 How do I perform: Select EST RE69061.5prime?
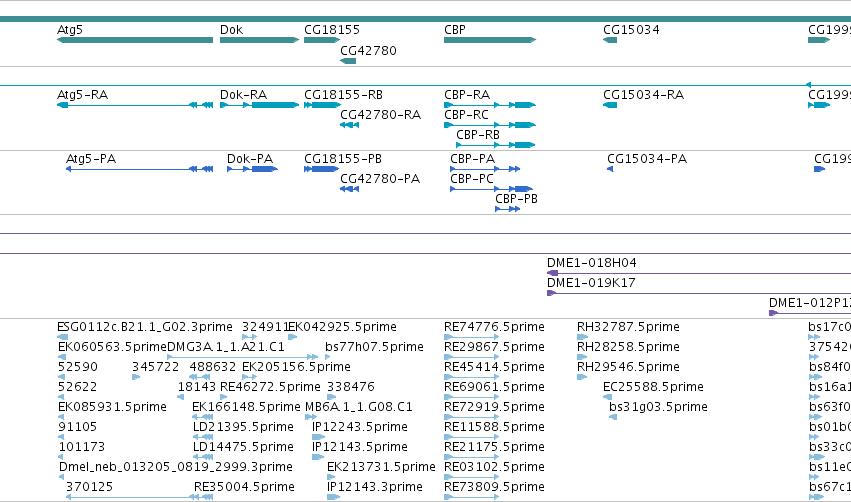click(x=472, y=397)
